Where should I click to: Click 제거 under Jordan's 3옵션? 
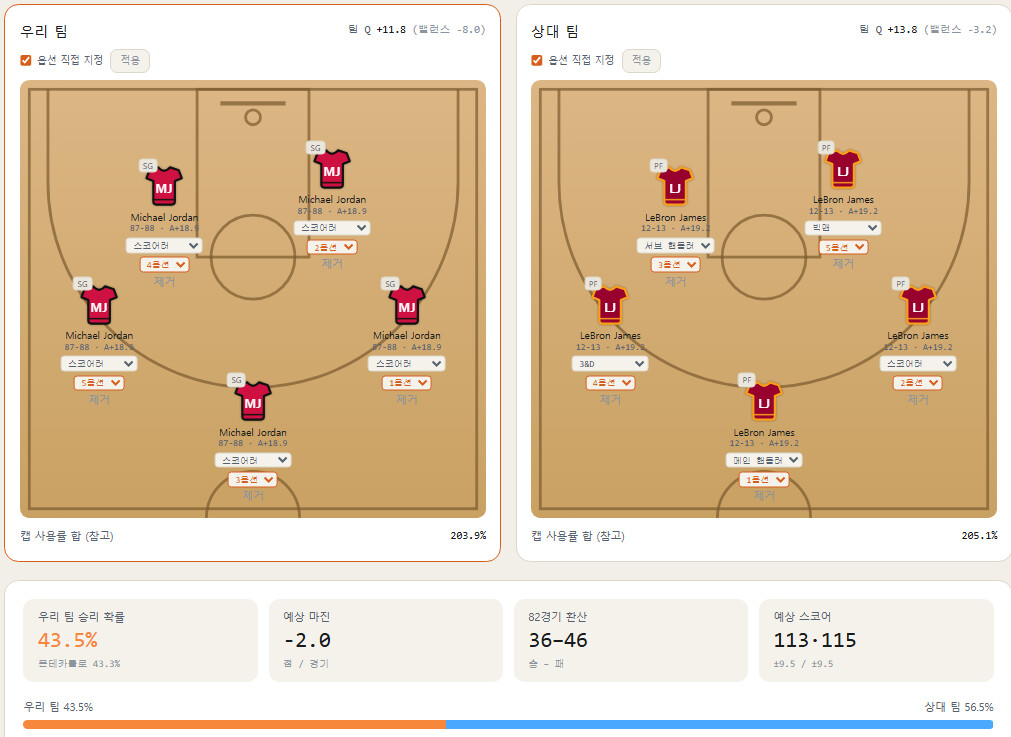pos(253,496)
